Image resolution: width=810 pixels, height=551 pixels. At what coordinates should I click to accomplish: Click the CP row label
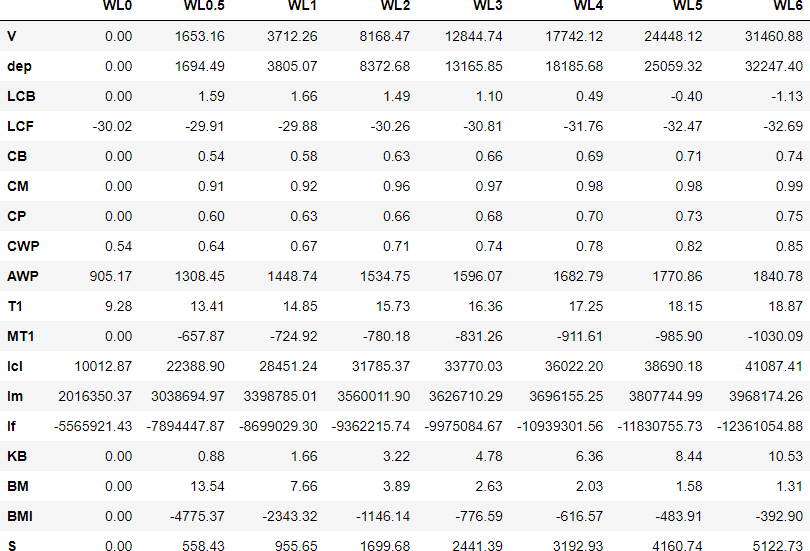17,216
